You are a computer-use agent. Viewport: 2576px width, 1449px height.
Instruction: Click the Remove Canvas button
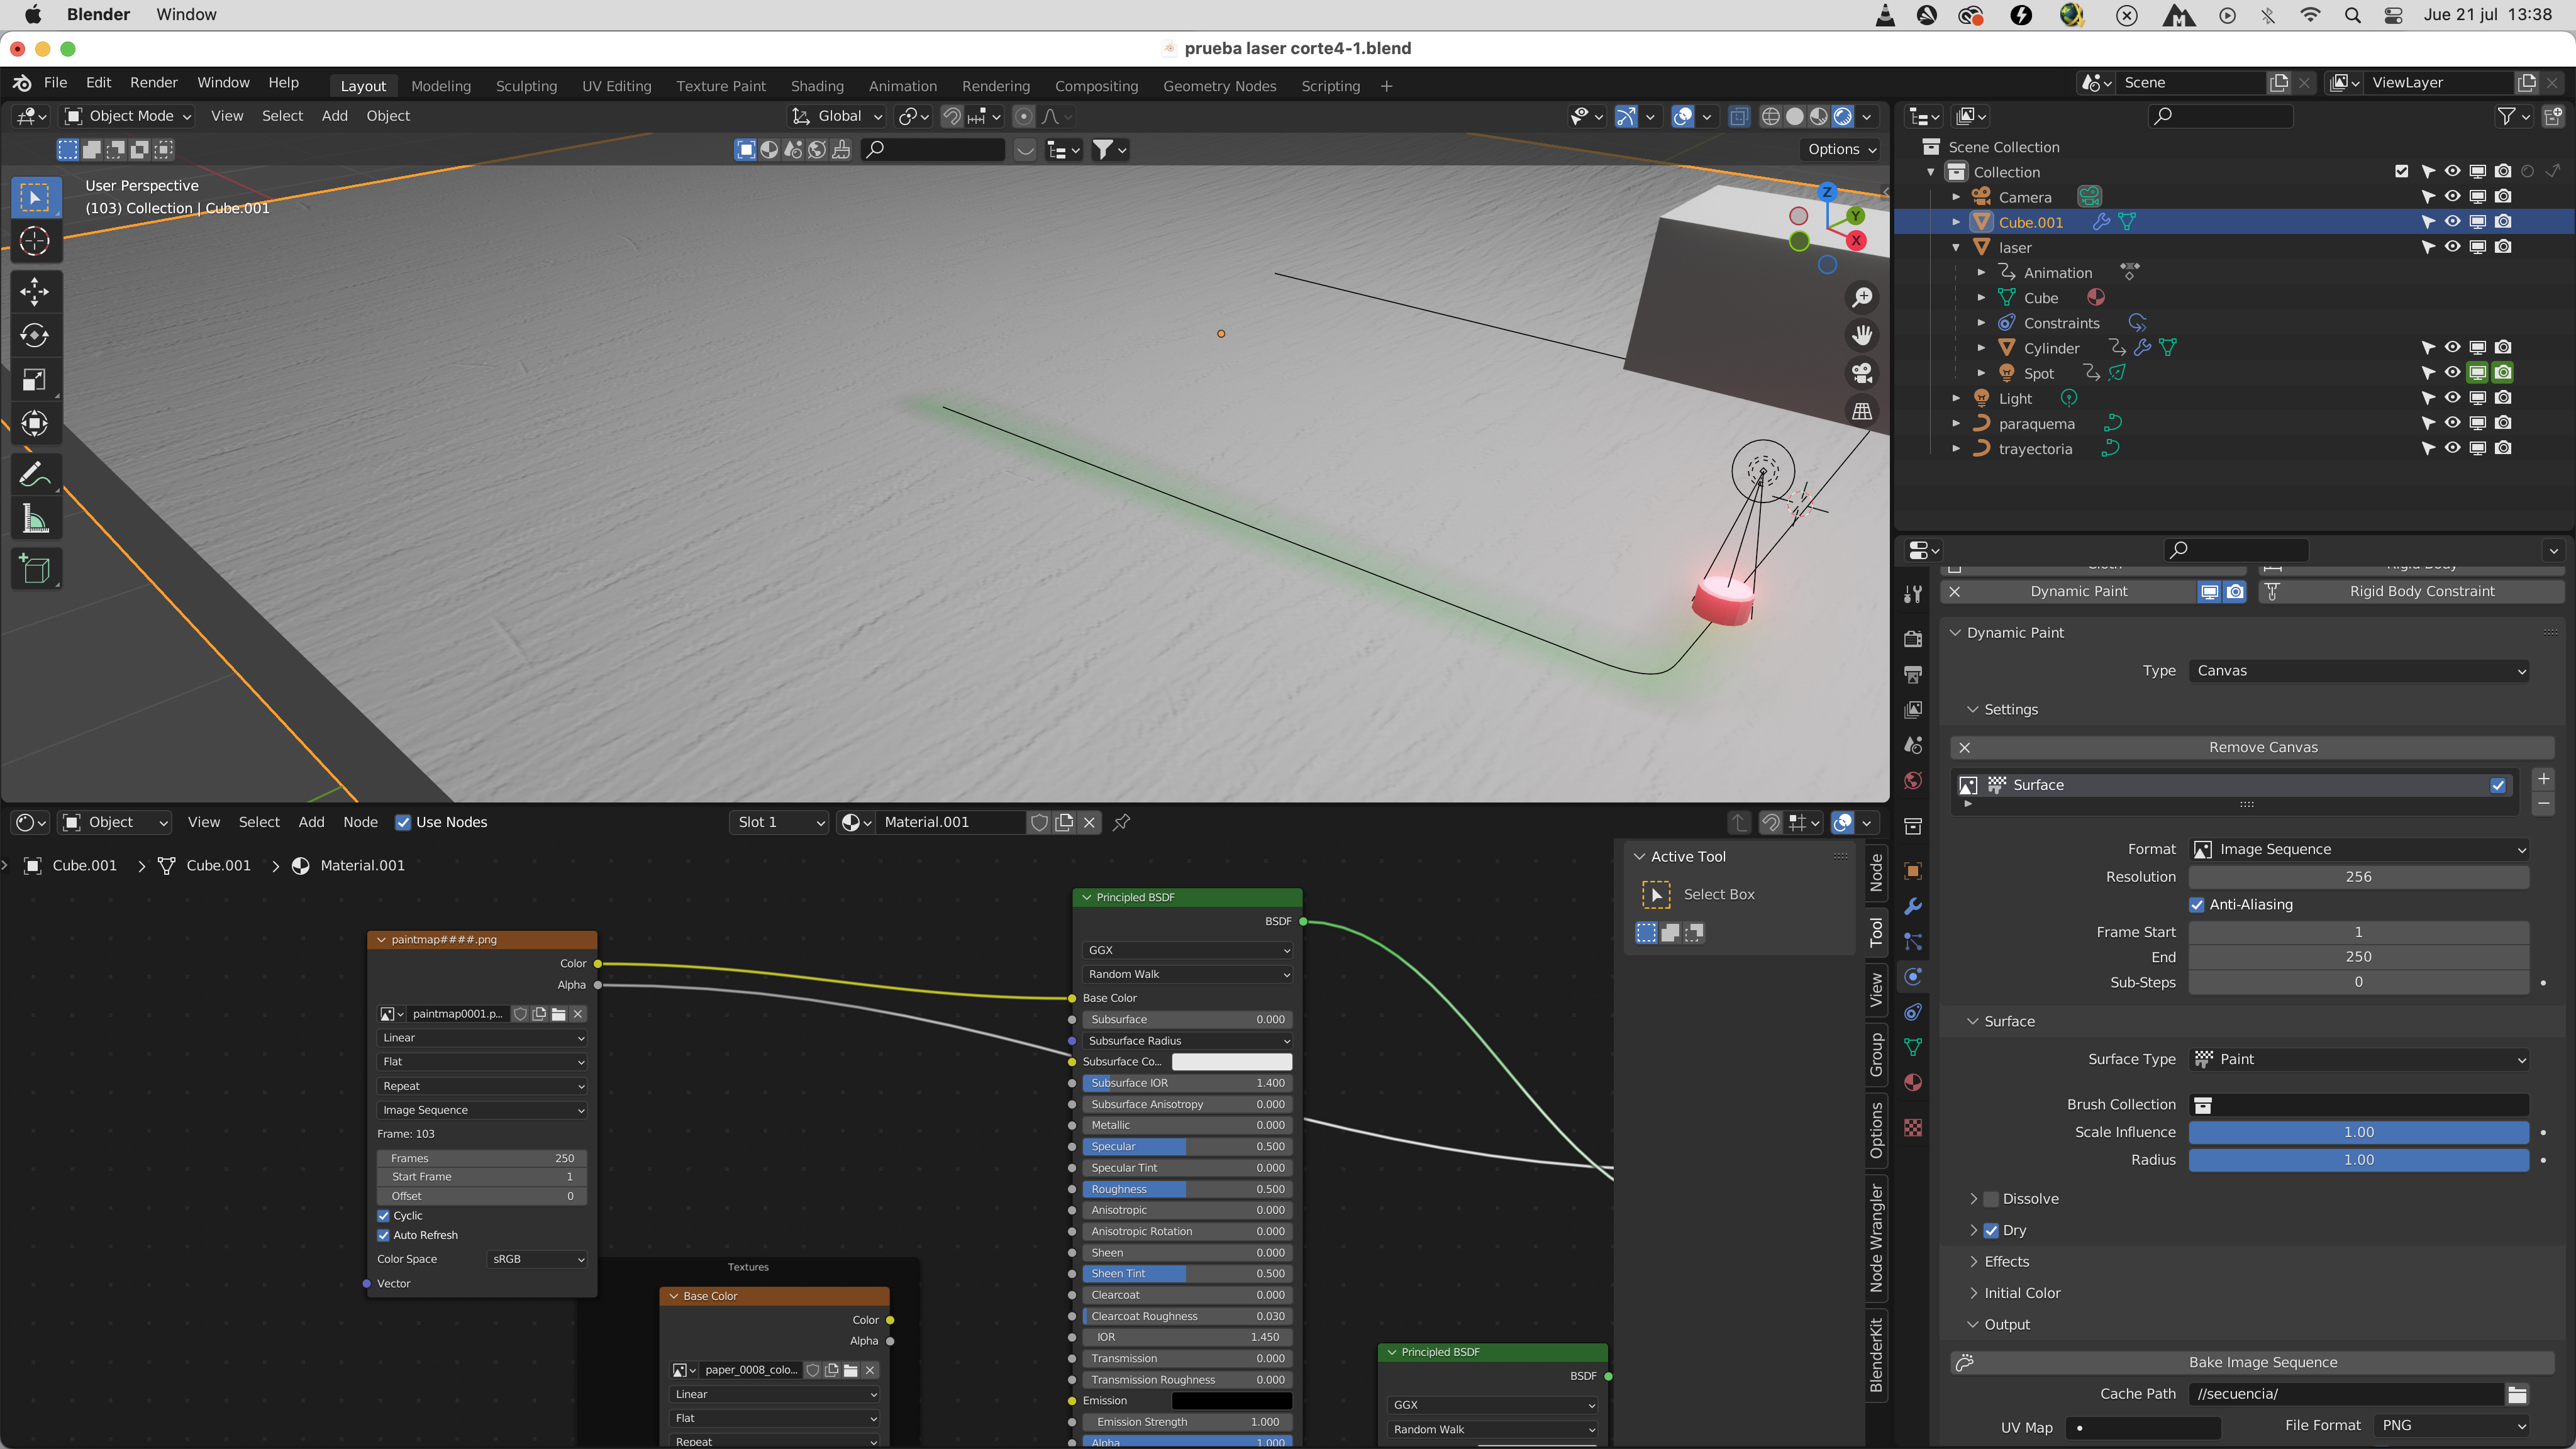point(2262,747)
